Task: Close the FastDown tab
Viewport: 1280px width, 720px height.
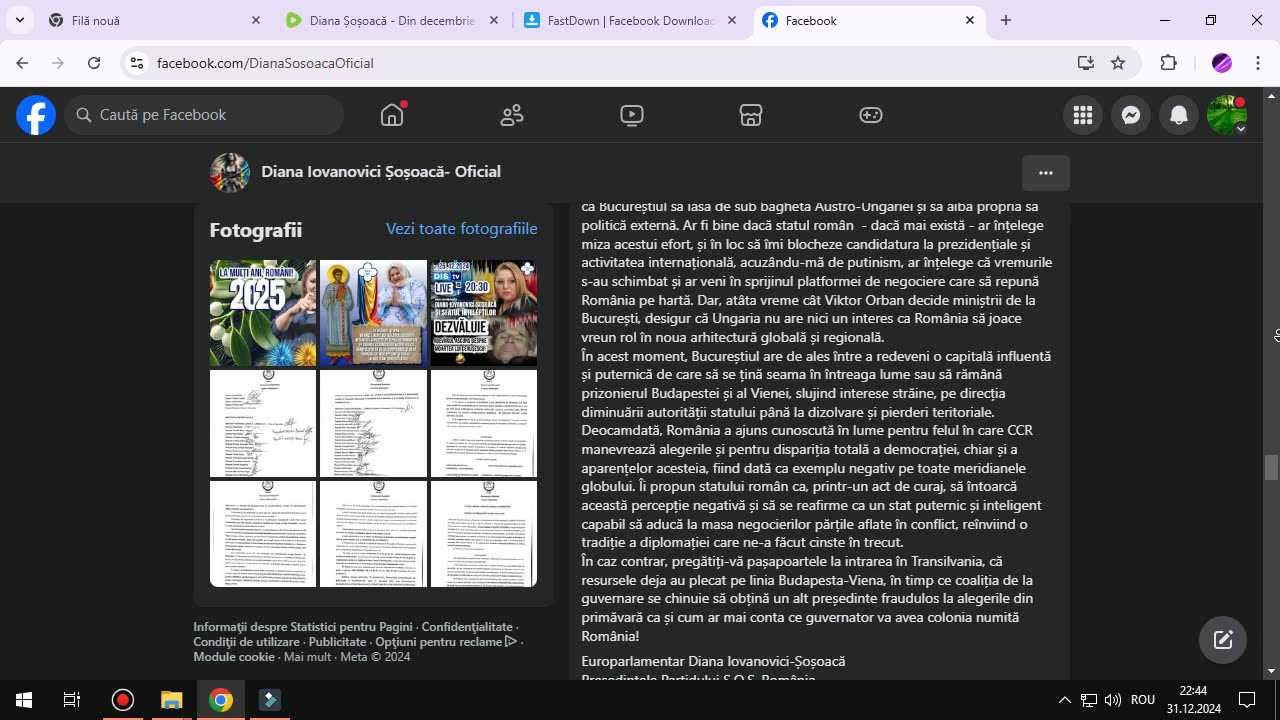Action: [732, 20]
